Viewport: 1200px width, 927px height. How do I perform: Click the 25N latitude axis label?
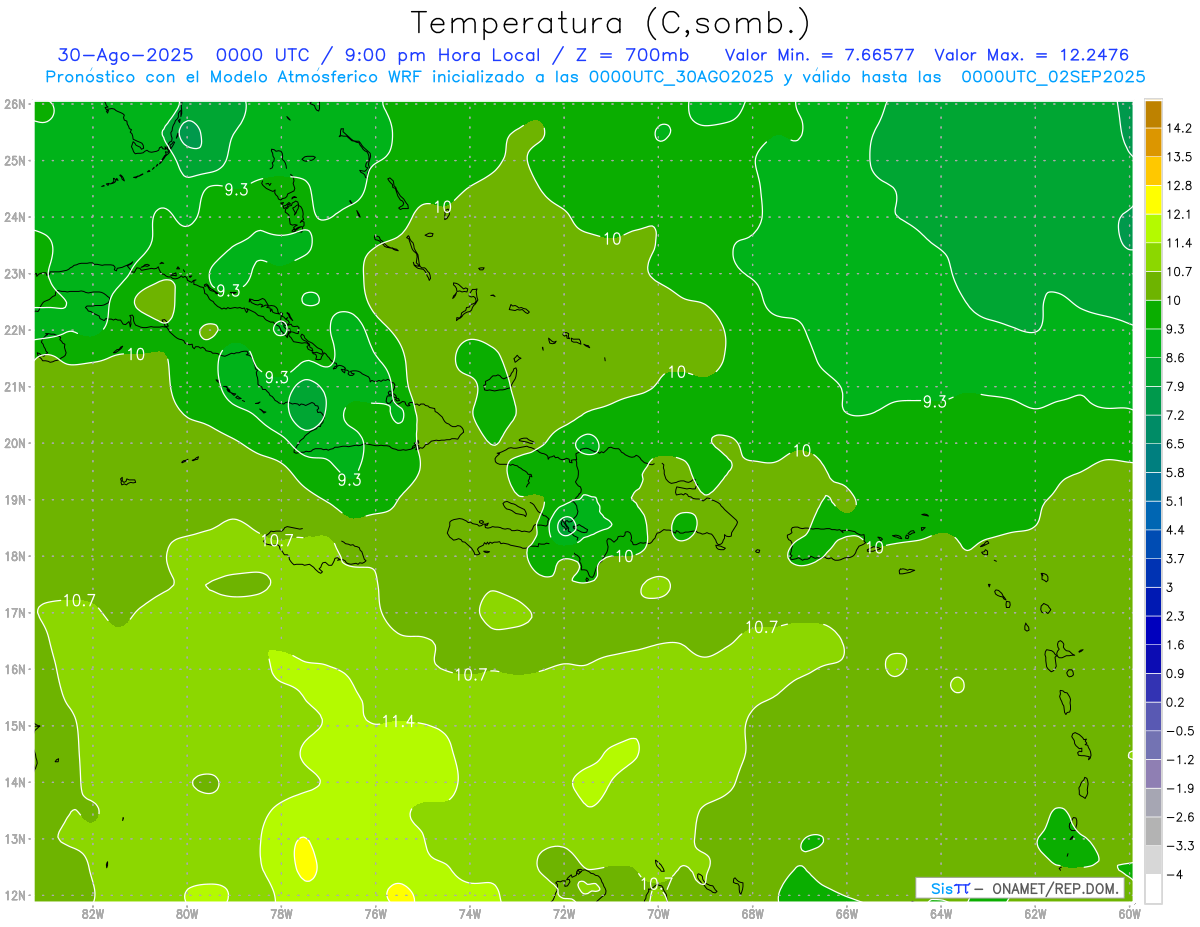pos(14,160)
